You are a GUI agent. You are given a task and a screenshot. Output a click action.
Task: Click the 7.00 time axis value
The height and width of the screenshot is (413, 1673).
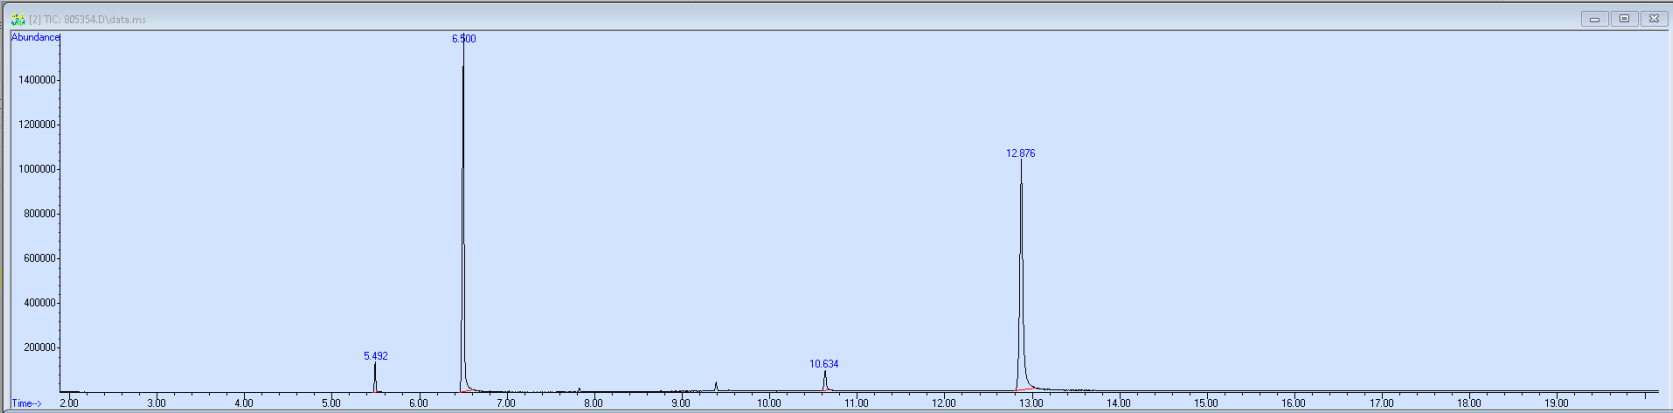coord(506,403)
